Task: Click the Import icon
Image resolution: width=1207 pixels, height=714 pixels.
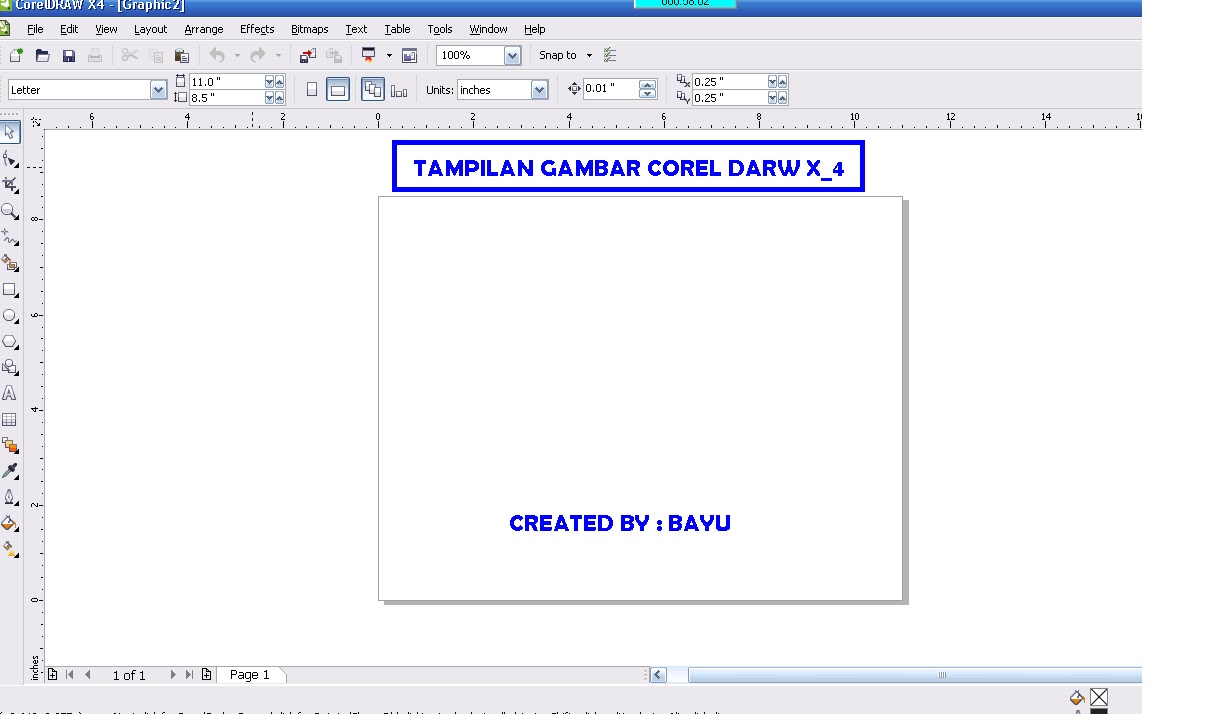Action: pos(308,55)
